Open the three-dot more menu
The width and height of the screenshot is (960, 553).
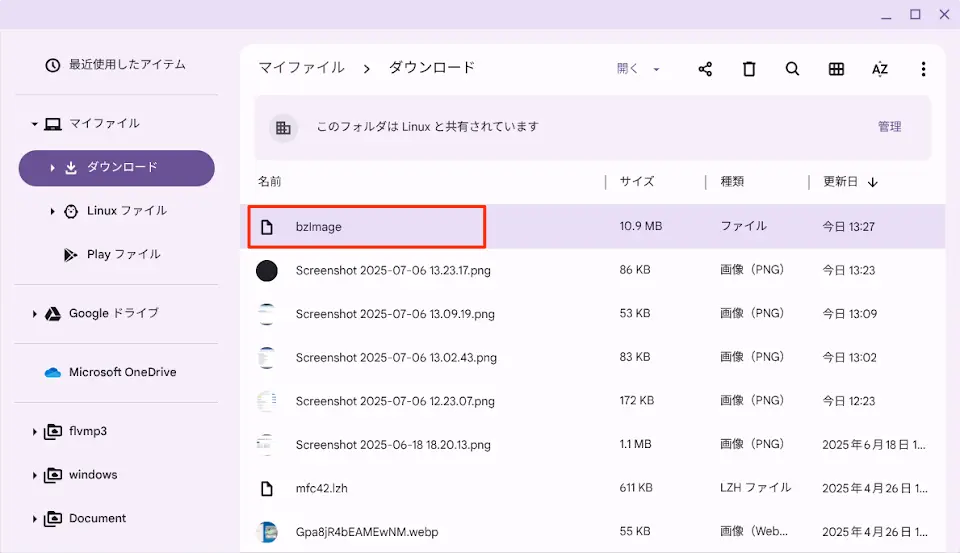(923, 69)
